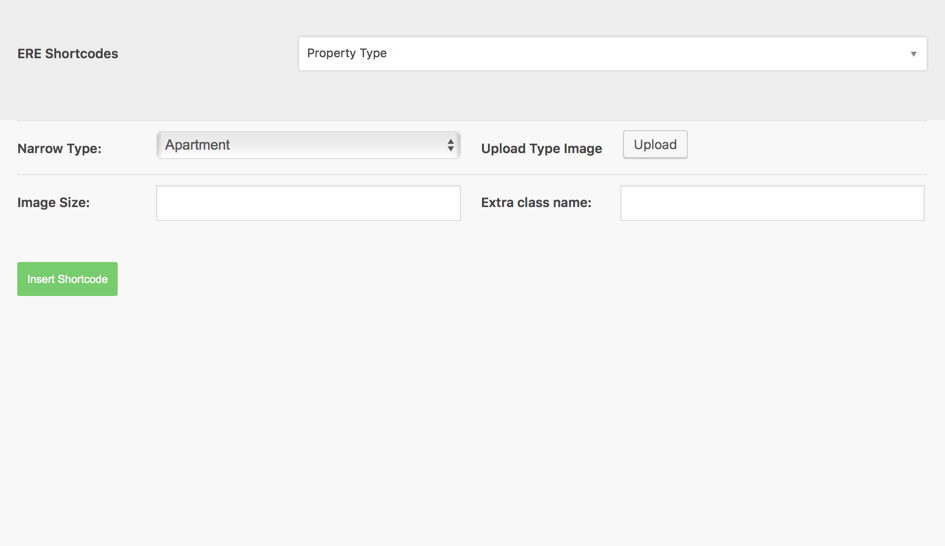The height and width of the screenshot is (546, 945).
Task: Click the Apartment text in Narrow Type
Action: click(197, 145)
